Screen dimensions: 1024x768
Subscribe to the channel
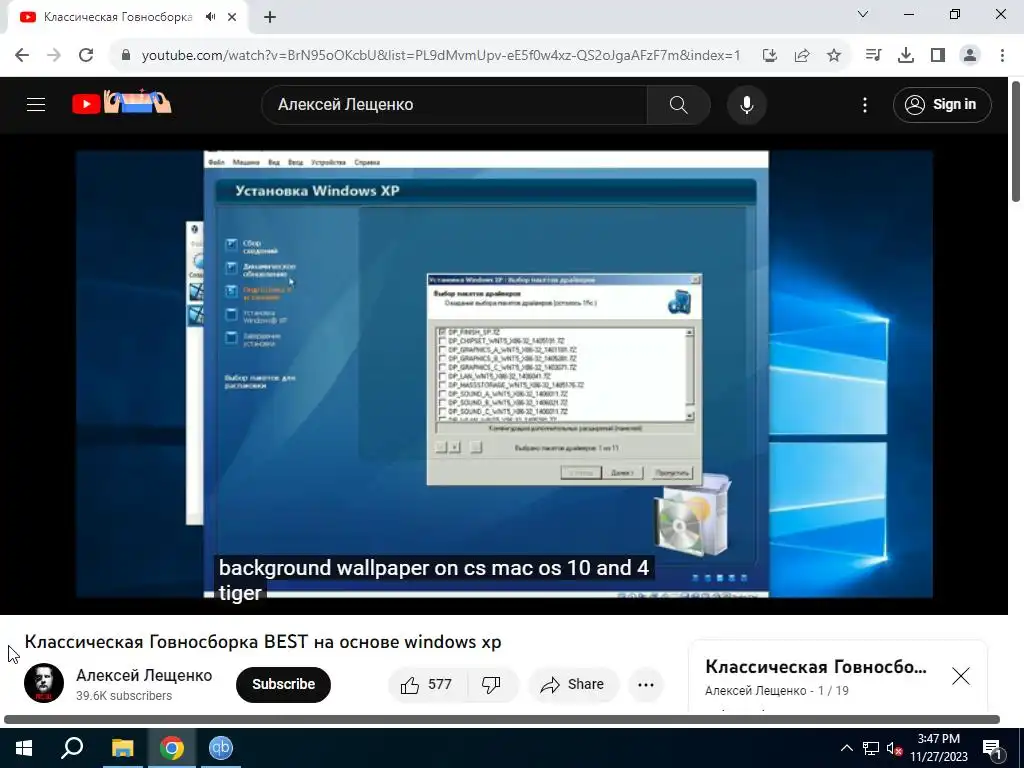[283, 684]
